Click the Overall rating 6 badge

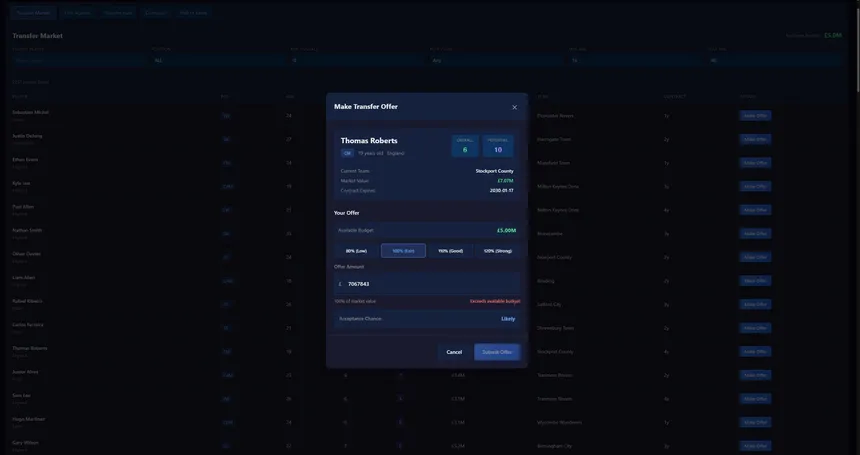[465, 146]
